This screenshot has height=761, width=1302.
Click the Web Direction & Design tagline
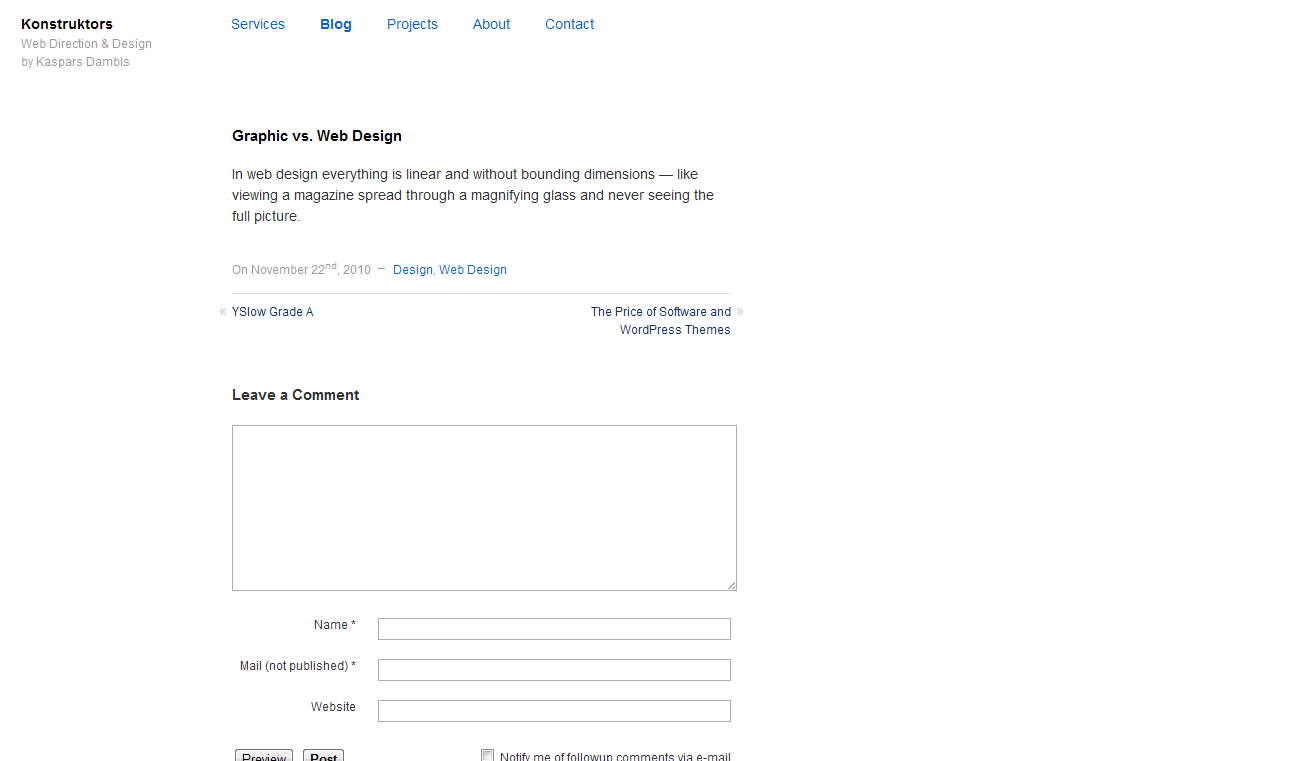click(86, 44)
